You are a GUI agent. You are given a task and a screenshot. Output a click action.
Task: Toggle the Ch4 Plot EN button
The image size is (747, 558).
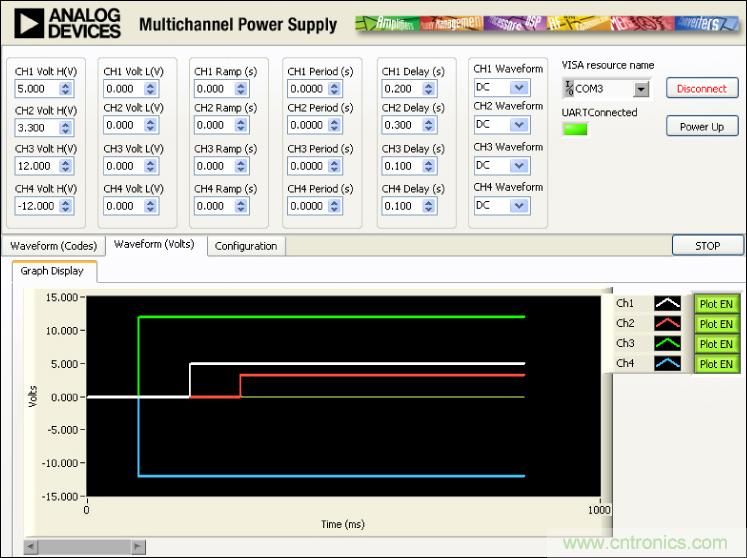click(x=715, y=364)
